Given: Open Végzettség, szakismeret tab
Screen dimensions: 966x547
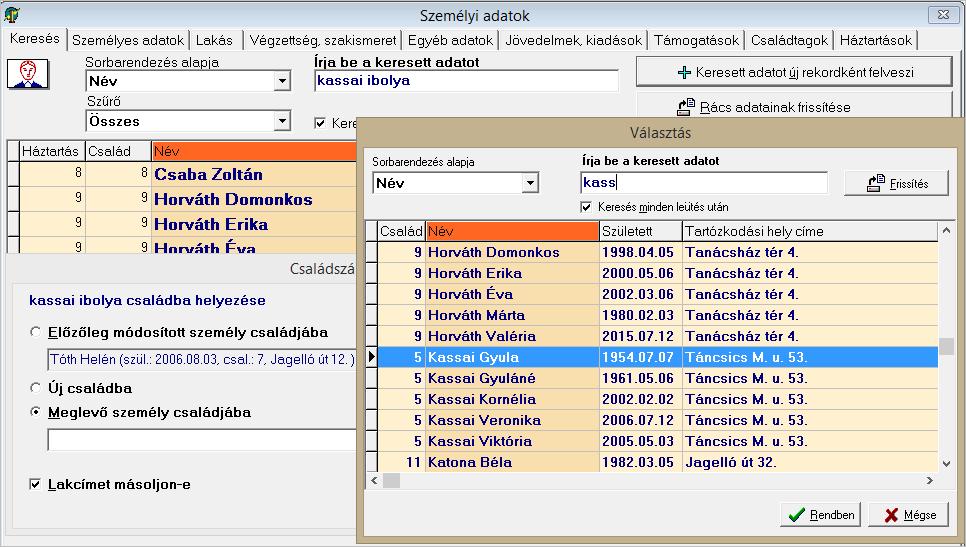Looking at the screenshot, I should [322, 41].
